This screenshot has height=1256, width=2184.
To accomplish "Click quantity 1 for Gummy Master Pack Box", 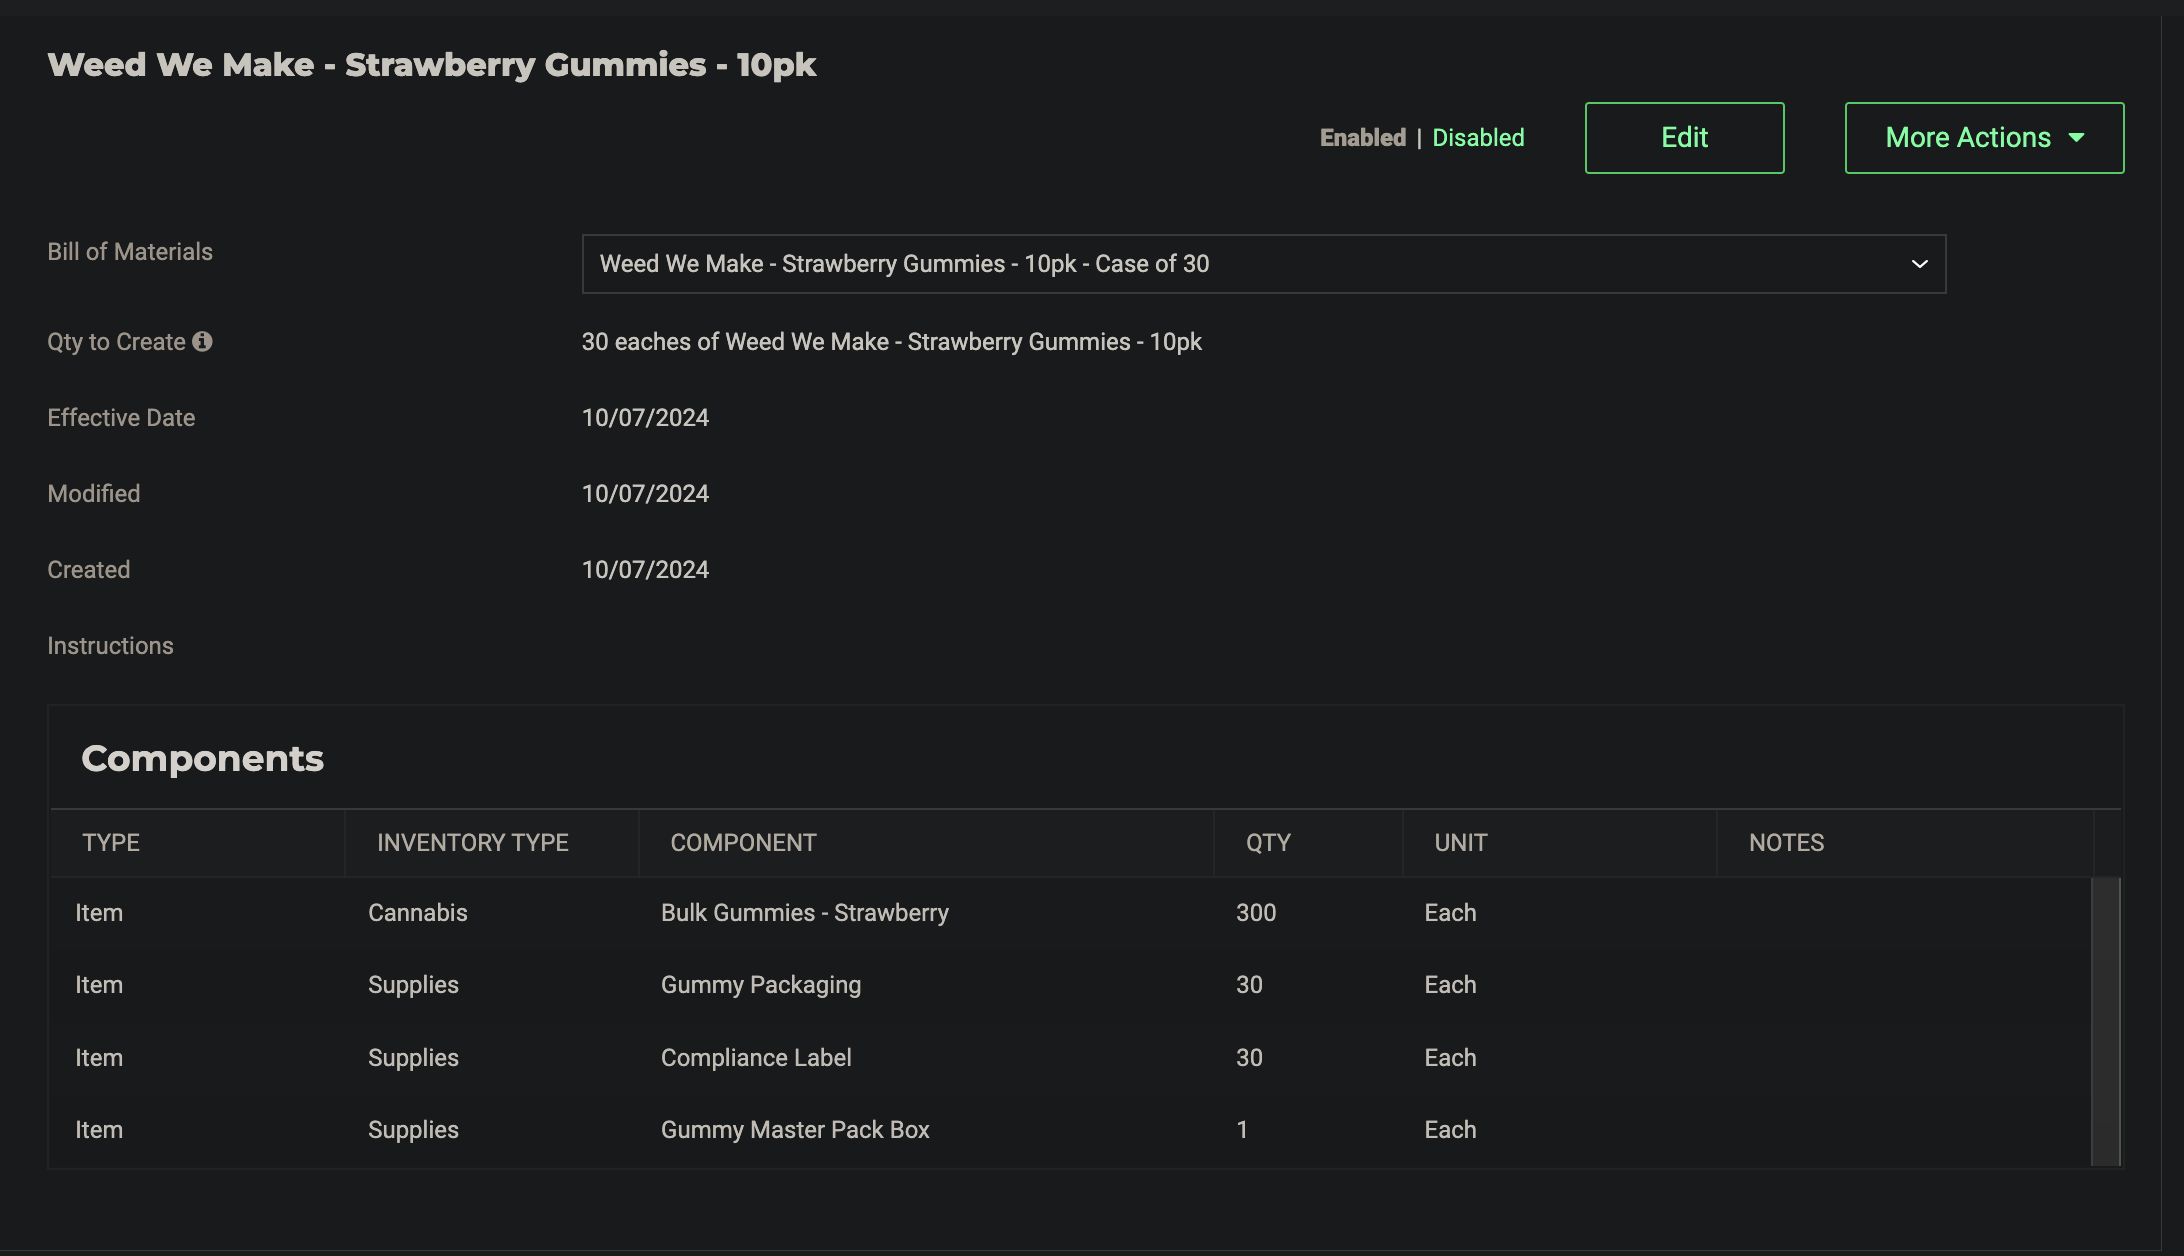I will tap(1242, 1130).
